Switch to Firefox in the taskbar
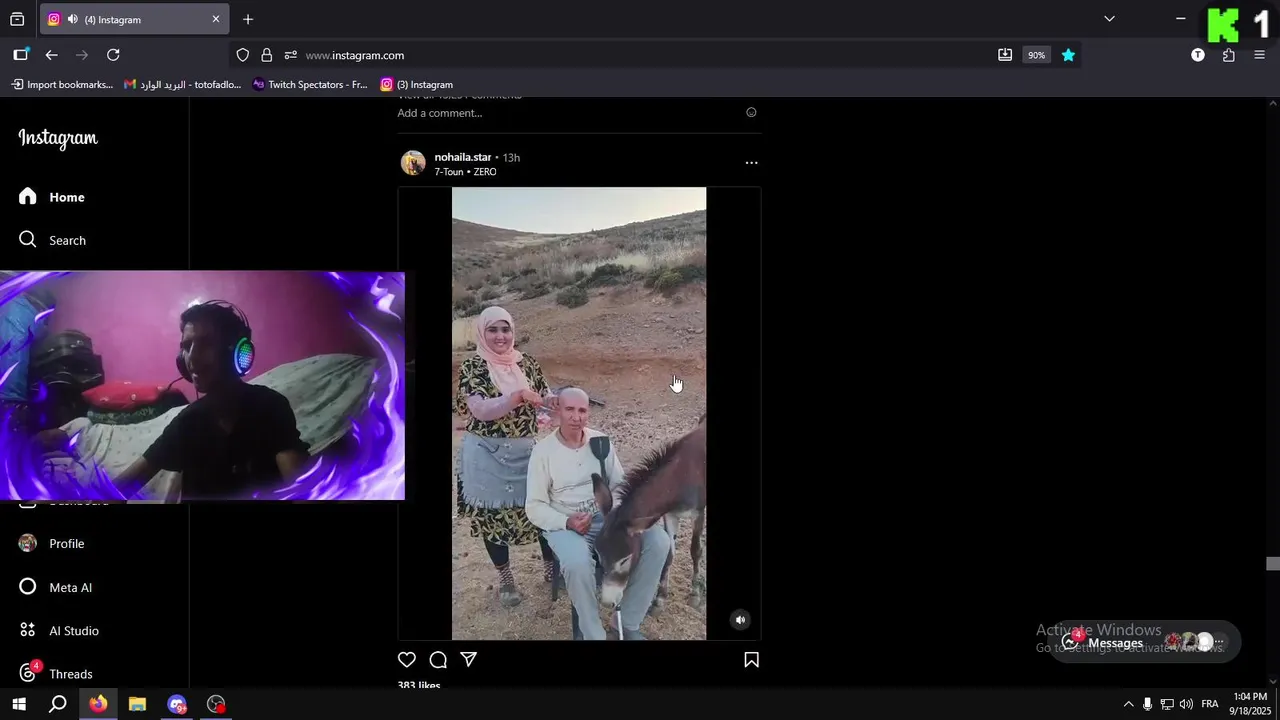1280x720 pixels. [x=98, y=704]
